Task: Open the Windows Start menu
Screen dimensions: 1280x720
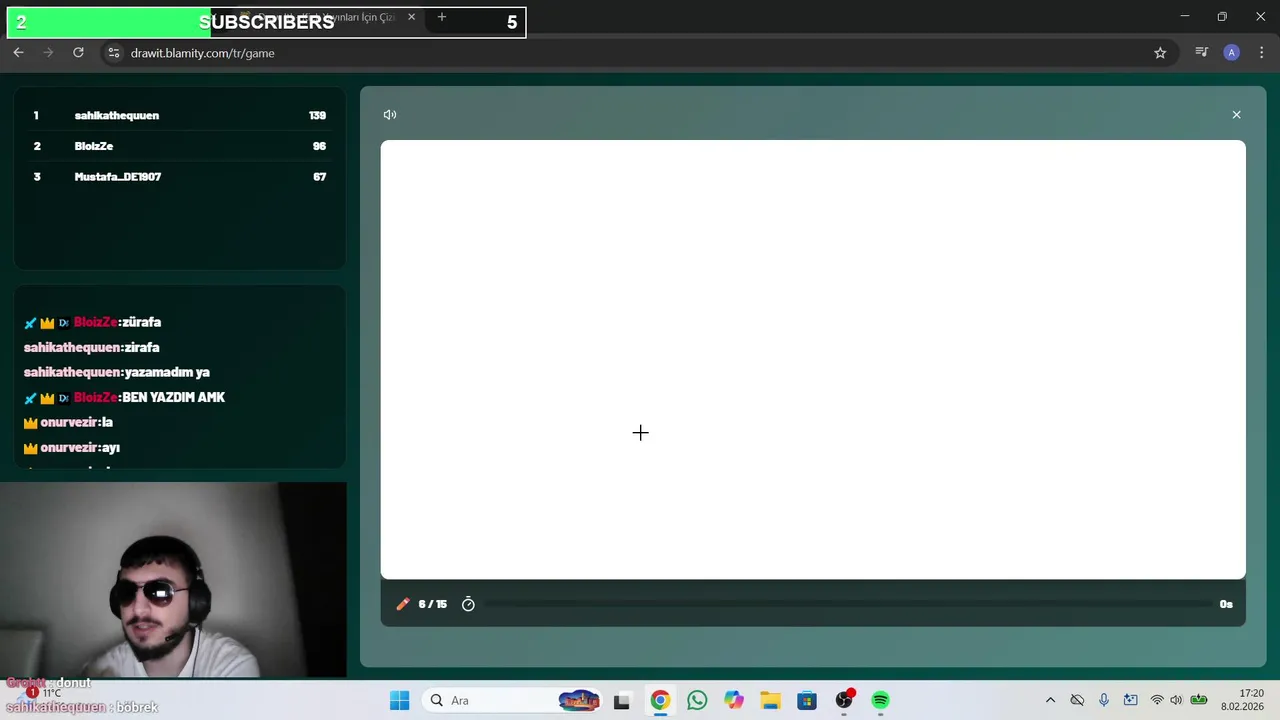Action: [x=399, y=700]
